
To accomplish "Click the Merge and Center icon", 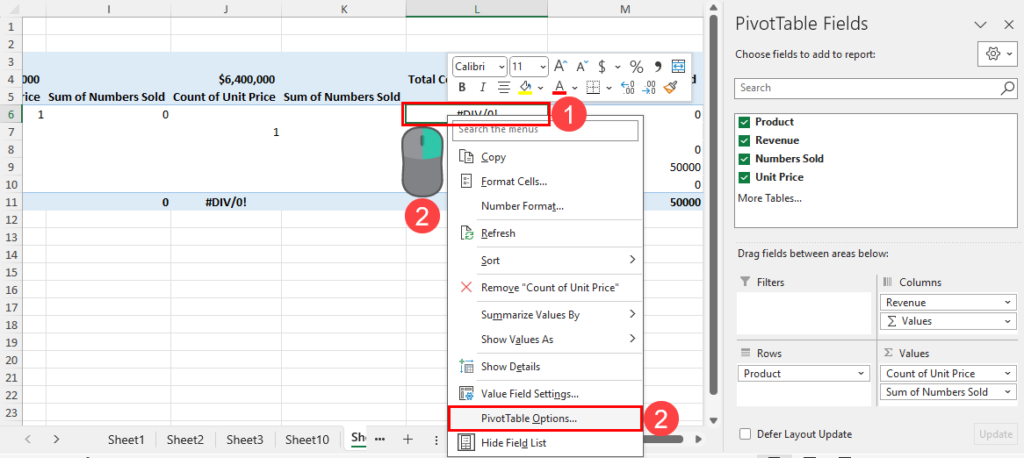I will pyautogui.click(x=678, y=66).
